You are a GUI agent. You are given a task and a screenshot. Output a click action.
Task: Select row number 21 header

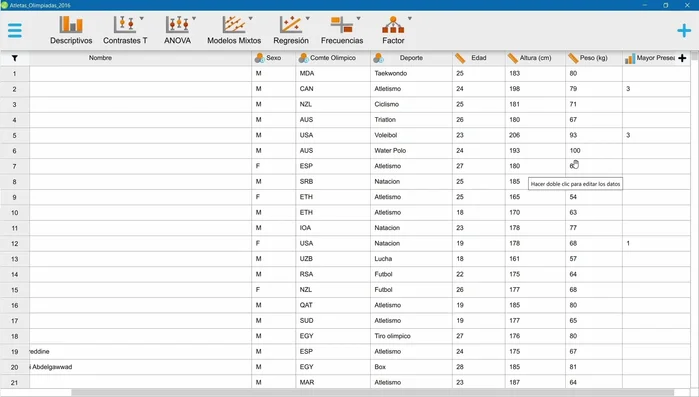[x=15, y=383]
